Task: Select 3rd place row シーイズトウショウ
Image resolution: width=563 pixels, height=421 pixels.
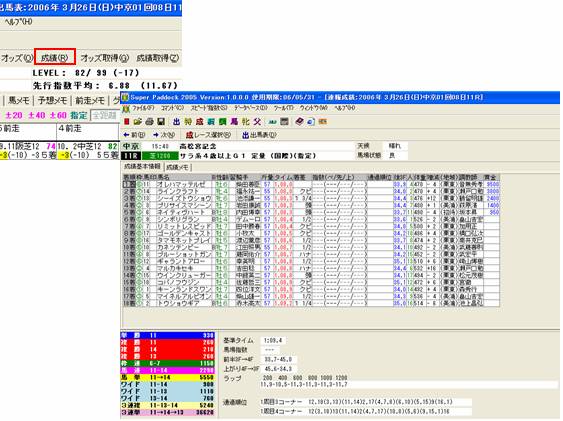Action: [311, 198]
